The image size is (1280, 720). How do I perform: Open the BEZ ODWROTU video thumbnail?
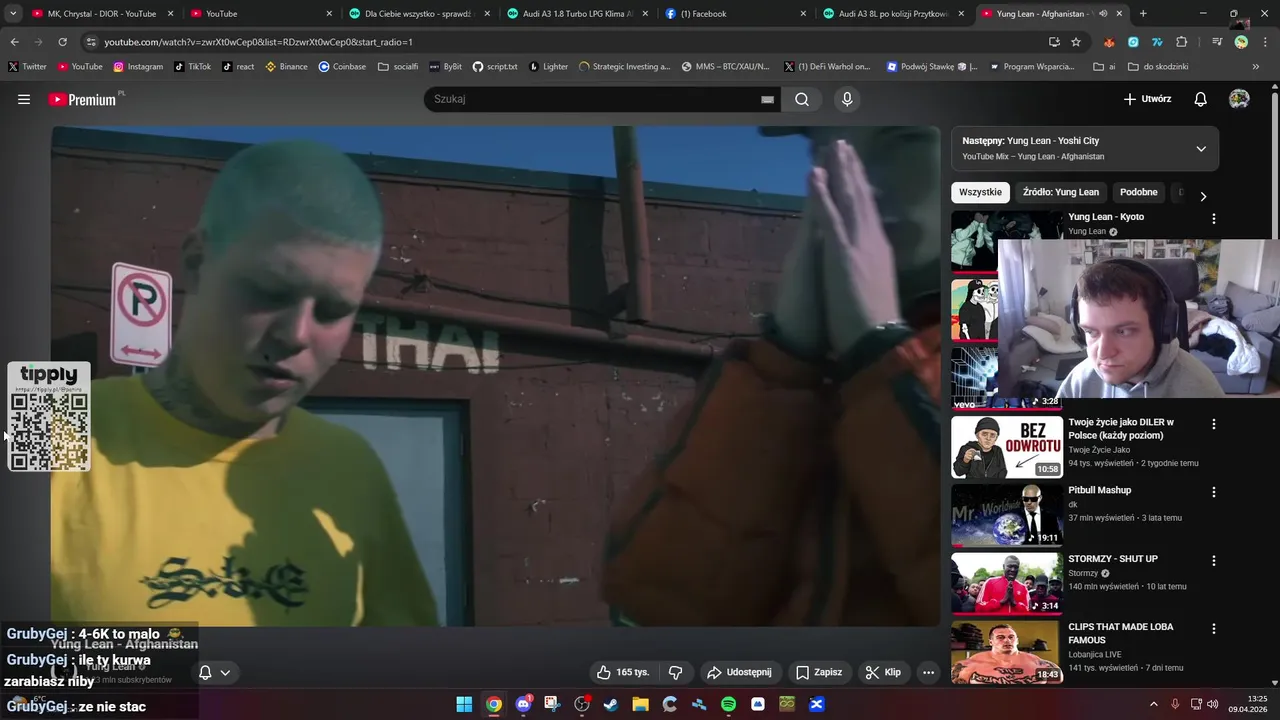[x=1007, y=447]
